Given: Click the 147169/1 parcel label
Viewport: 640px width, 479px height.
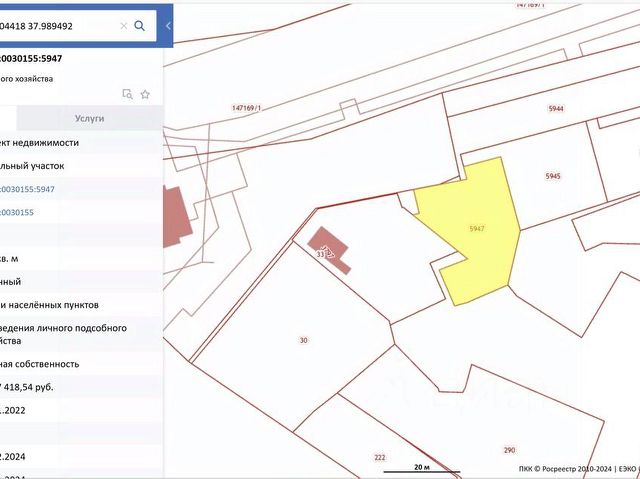Looking at the screenshot, I should [x=246, y=108].
